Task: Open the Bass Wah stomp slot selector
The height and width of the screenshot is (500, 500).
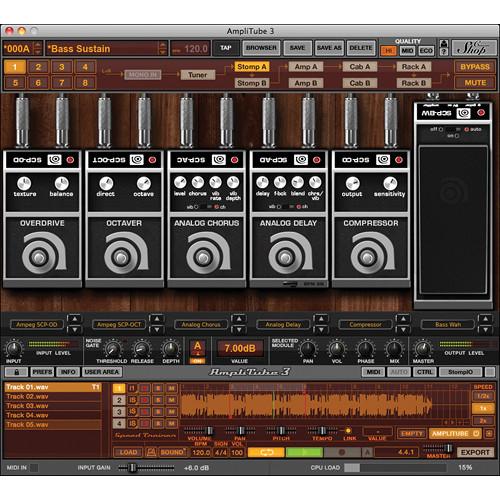Action: 448,324
